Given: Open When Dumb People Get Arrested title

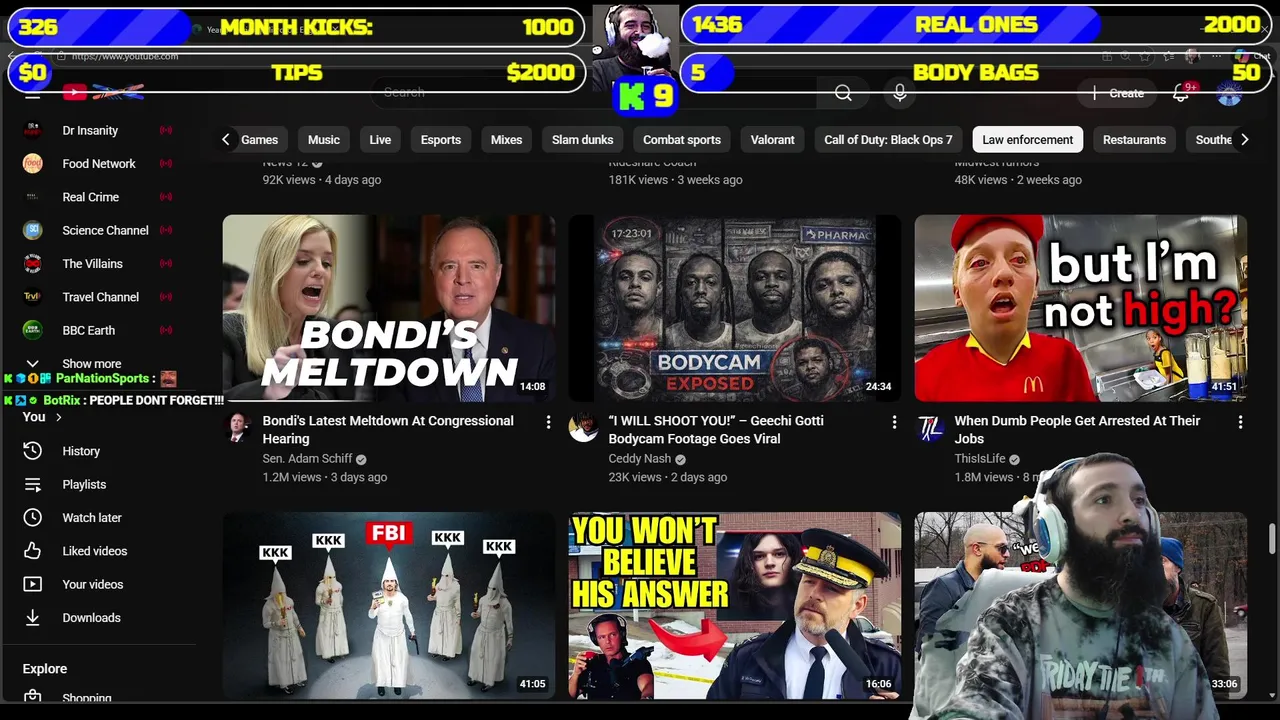Looking at the screenshot, I should click(x=1077, y=430).
